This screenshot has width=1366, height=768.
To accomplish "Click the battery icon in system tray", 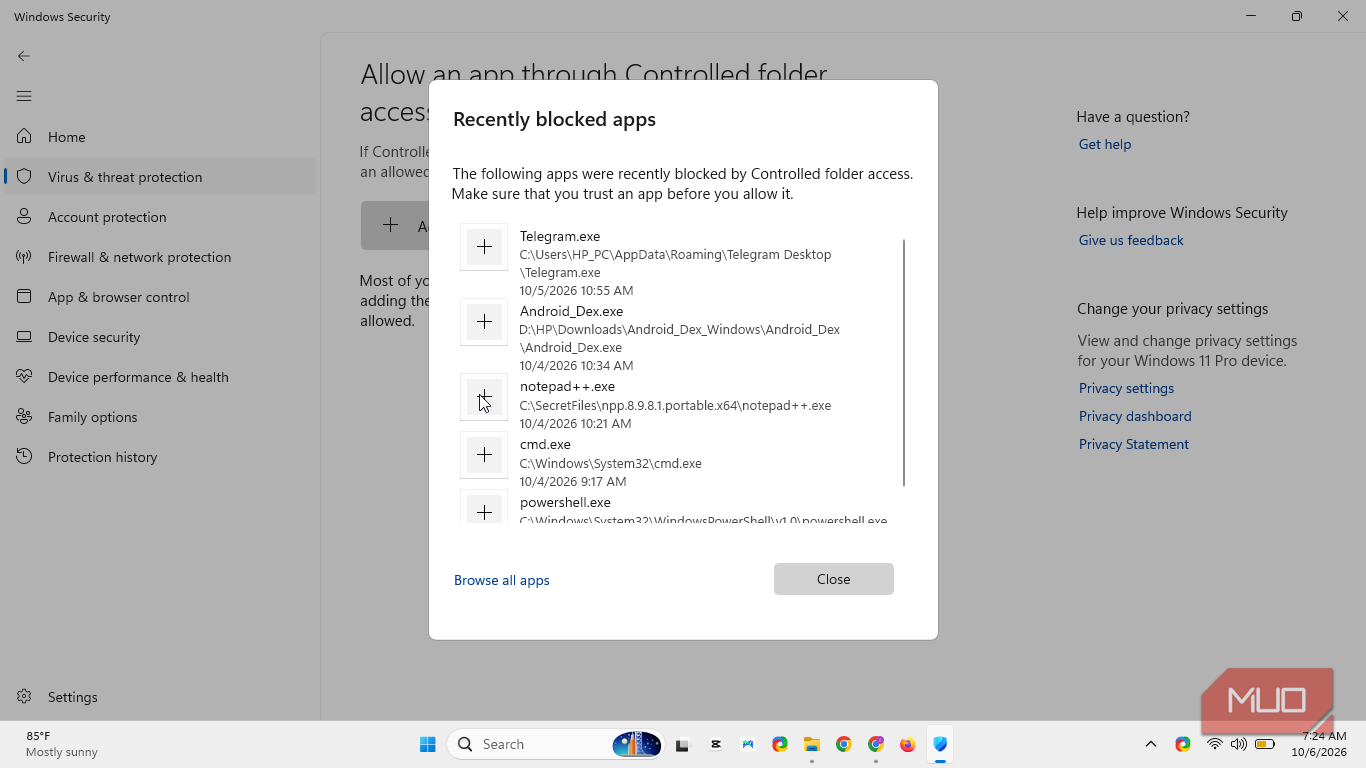I will point(1265,744).
